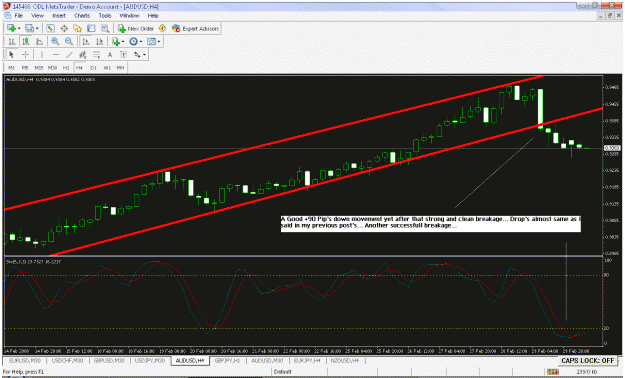The width and height of the screenshot is (625, 378).
Task: Open the Data Window crosshair icon
Action: [64, 28]
